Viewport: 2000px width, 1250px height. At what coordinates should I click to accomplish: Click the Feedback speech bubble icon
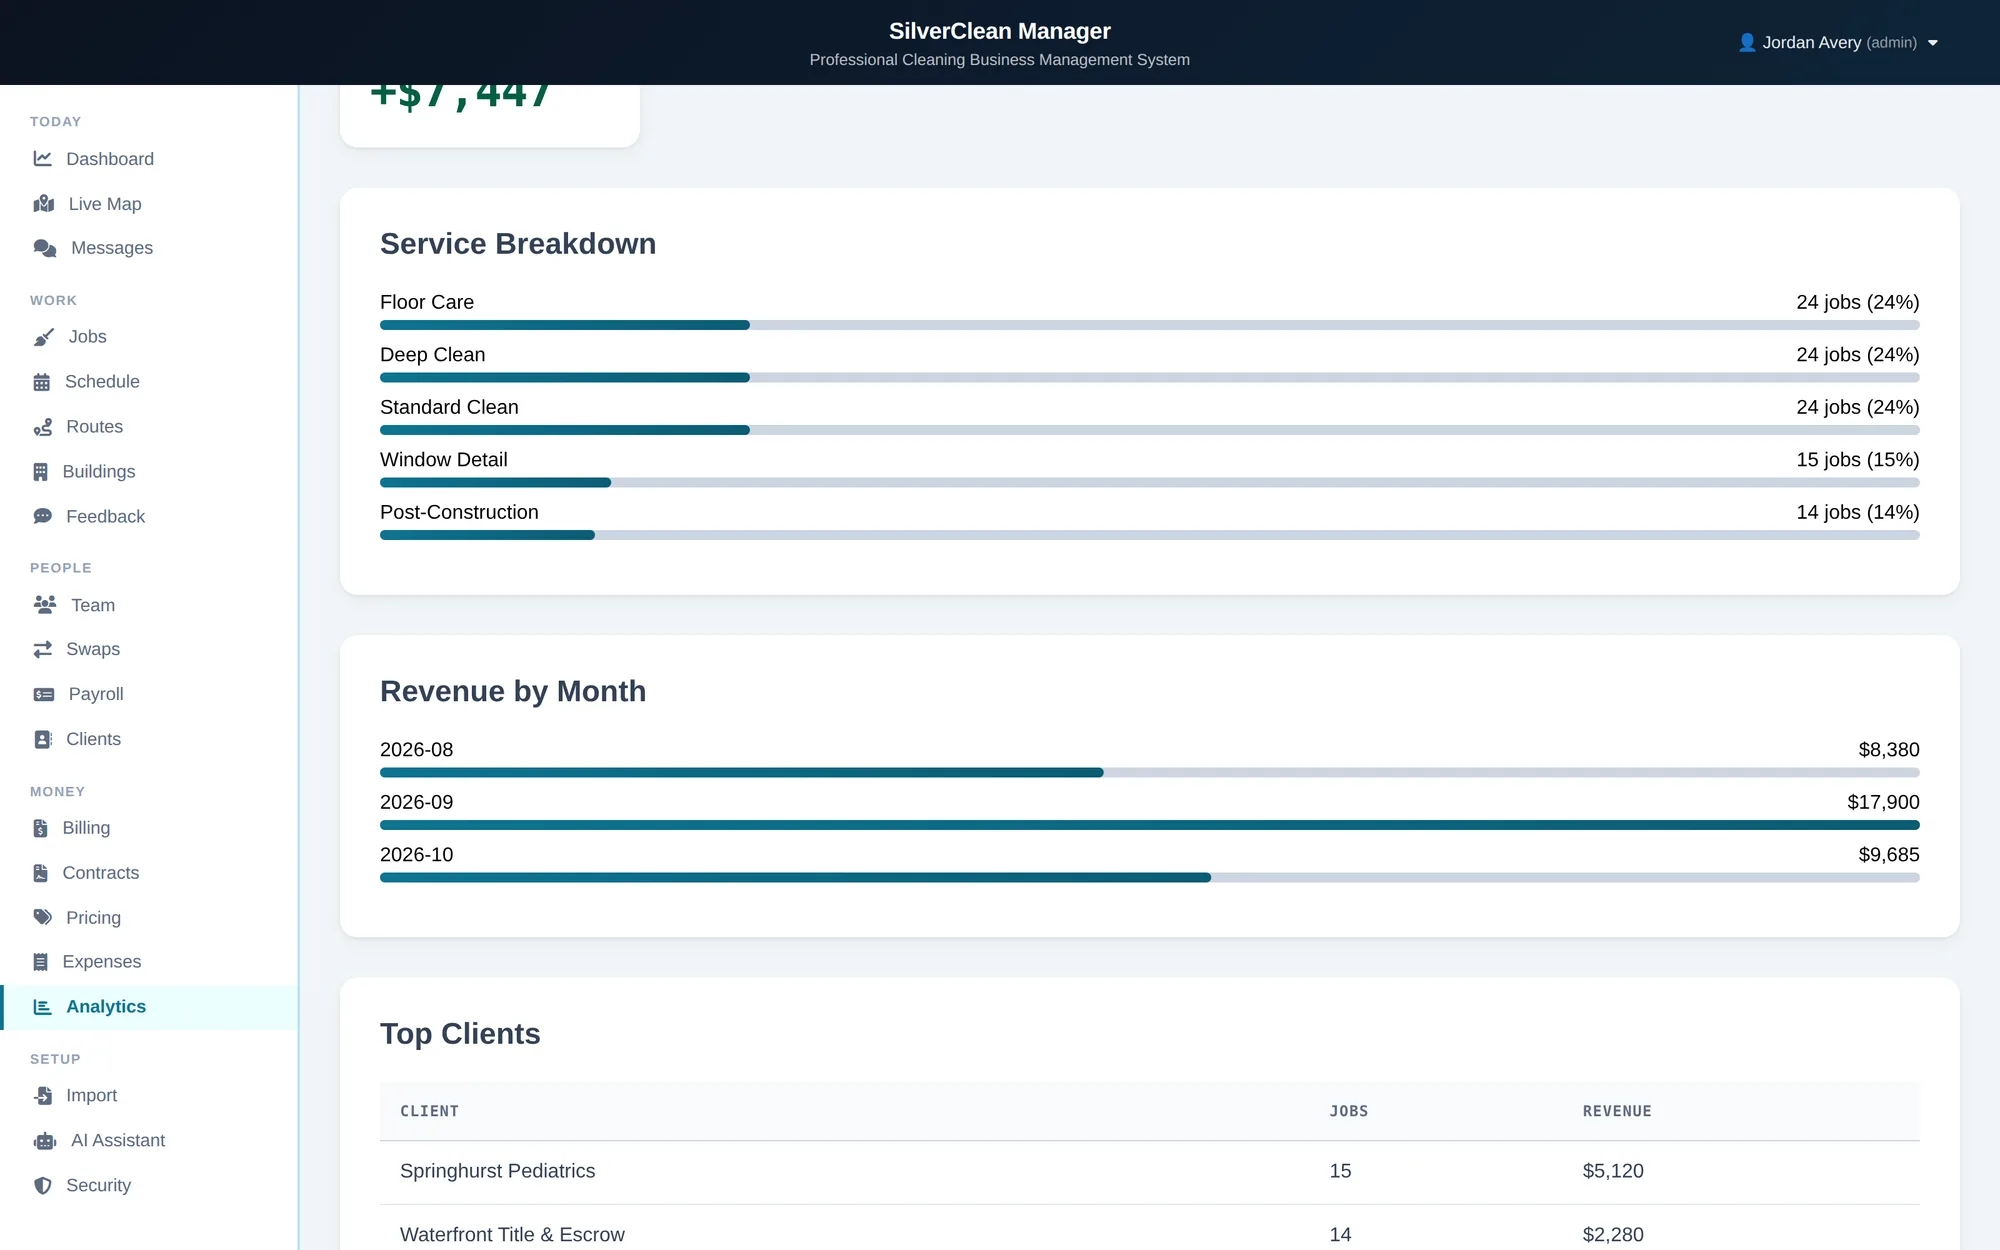[x=43, y=517]
